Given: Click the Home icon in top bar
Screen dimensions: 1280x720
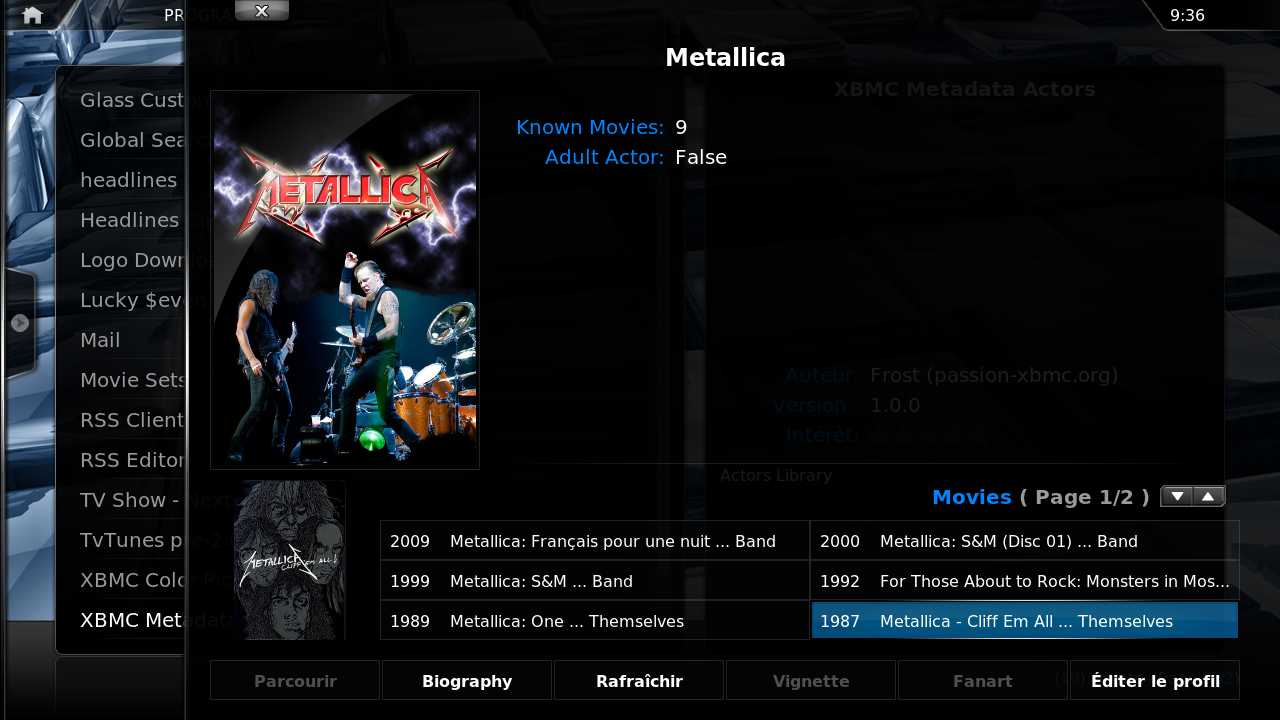Looking at the screenshot, I should pyautogui.click(x=32, y=15).
